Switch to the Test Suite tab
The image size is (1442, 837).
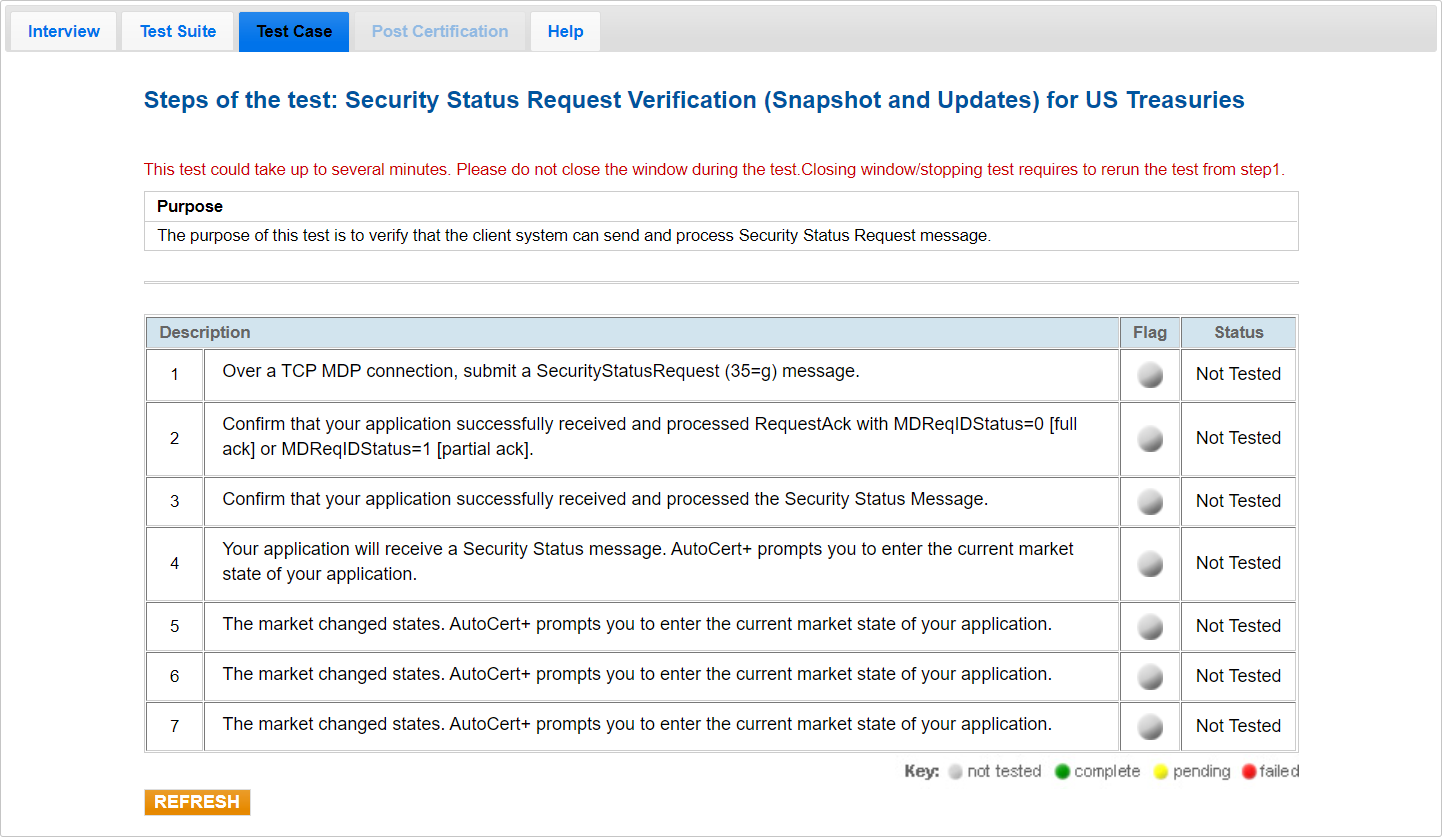click(178, 32)
